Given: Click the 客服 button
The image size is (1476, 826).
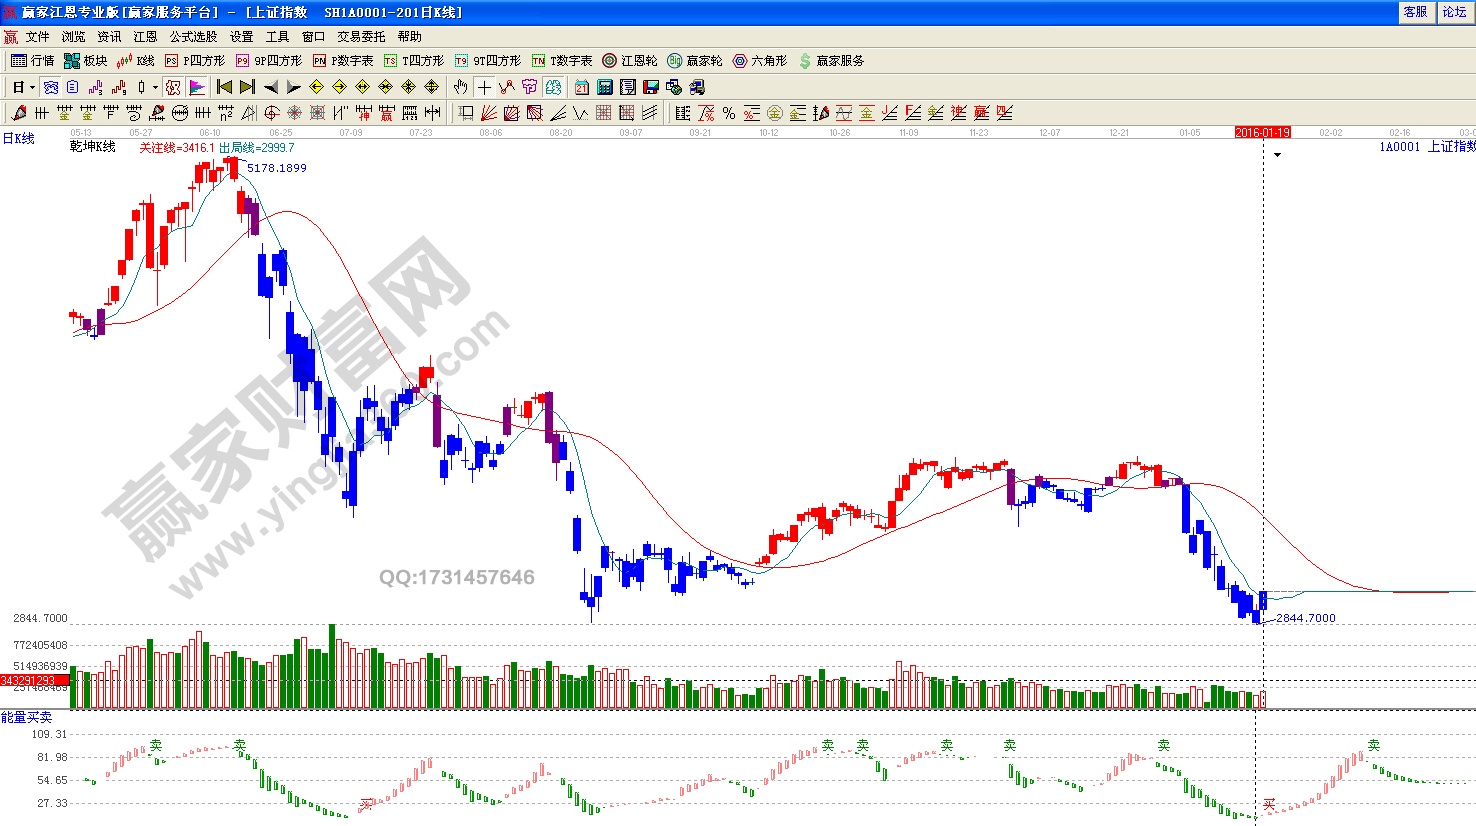Looking at the screenshot, I should click(x=1415, y=12).
